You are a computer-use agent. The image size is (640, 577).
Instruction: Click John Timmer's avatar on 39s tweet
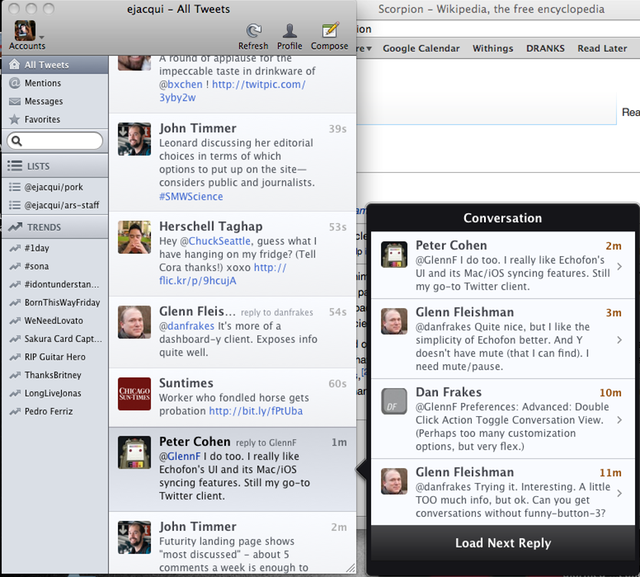click(x=134, y=139)
